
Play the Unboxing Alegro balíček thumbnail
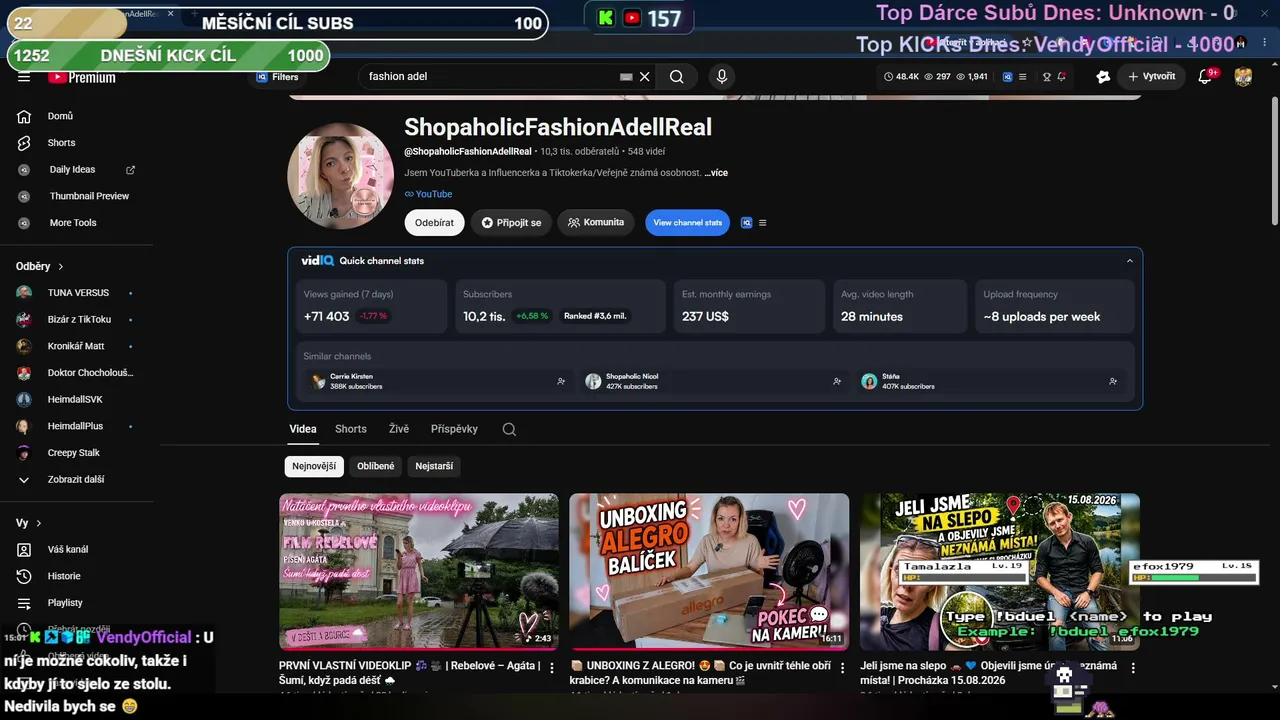709,572
